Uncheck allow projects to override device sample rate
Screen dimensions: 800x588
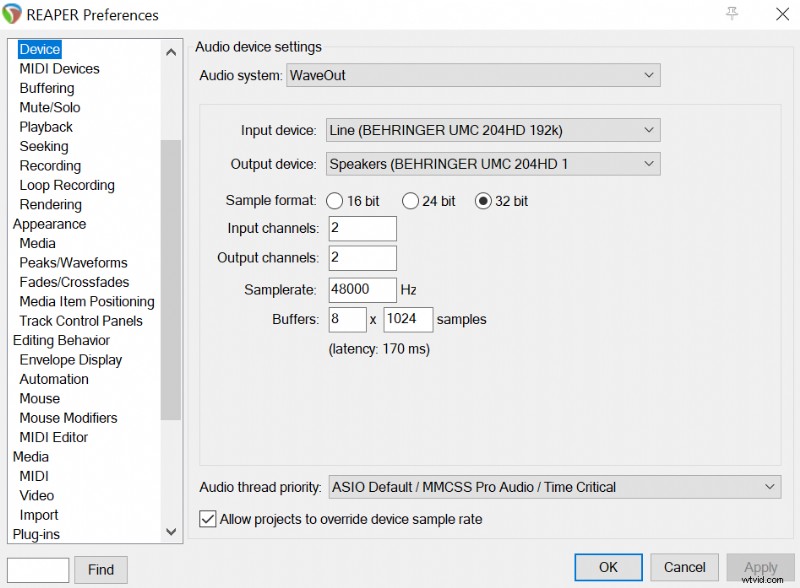pos(207,519)
